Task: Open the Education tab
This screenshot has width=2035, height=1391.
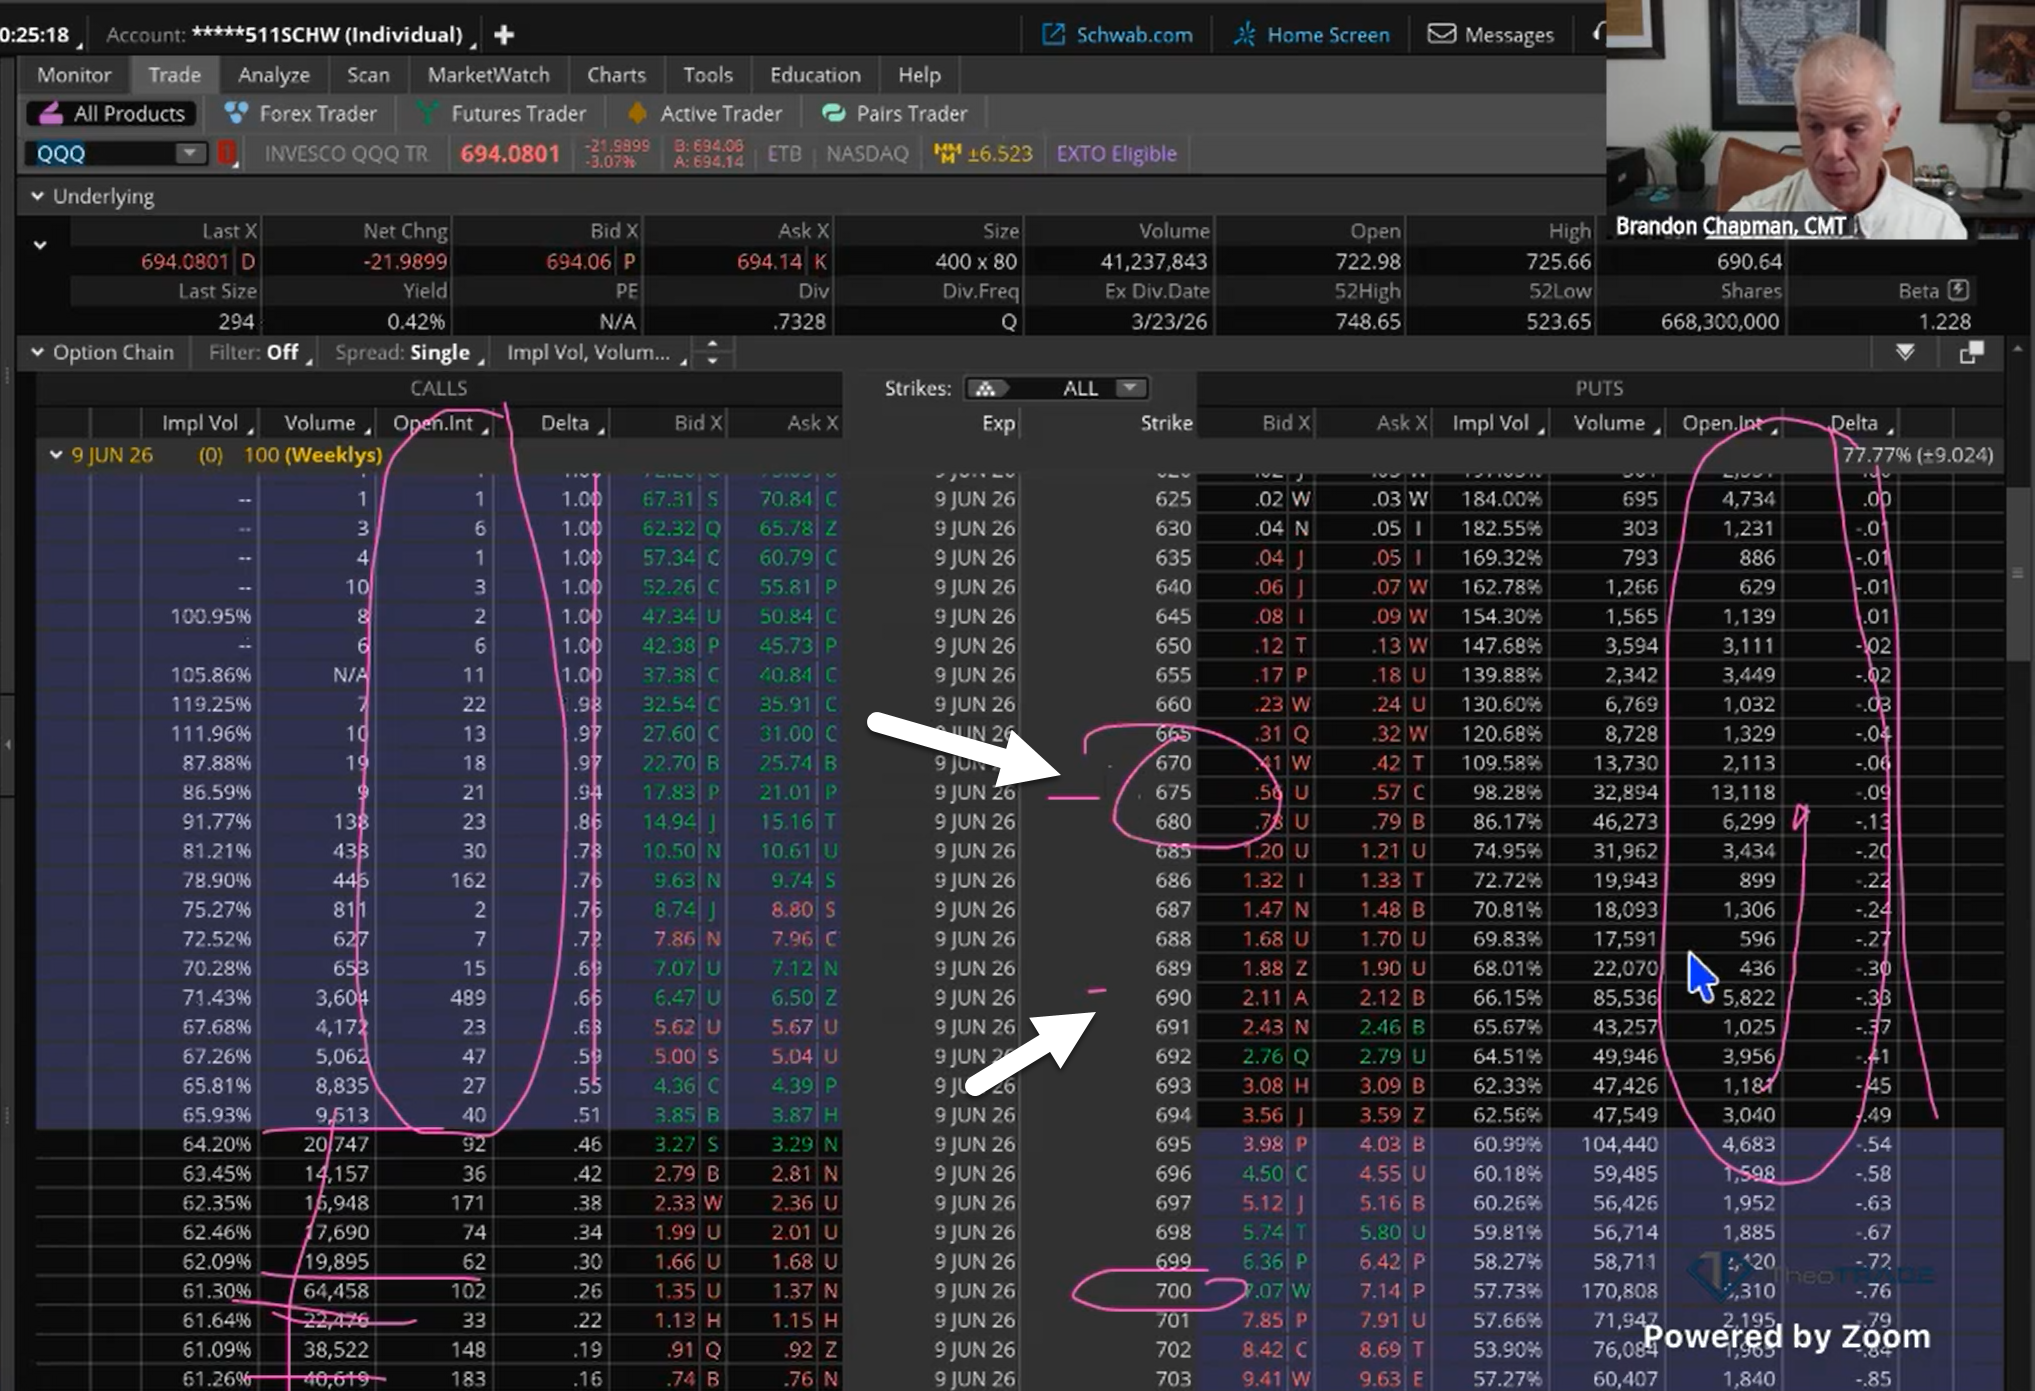Action: tap(815, 75)
